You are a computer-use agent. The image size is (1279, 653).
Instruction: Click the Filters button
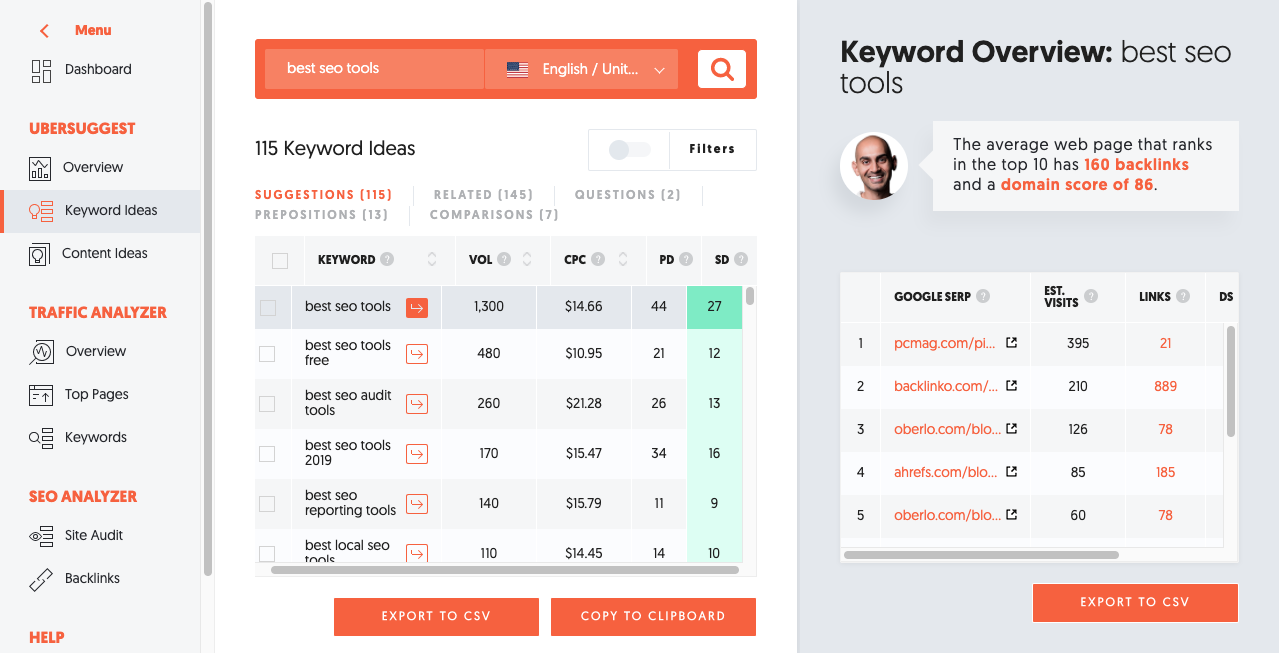712,149
